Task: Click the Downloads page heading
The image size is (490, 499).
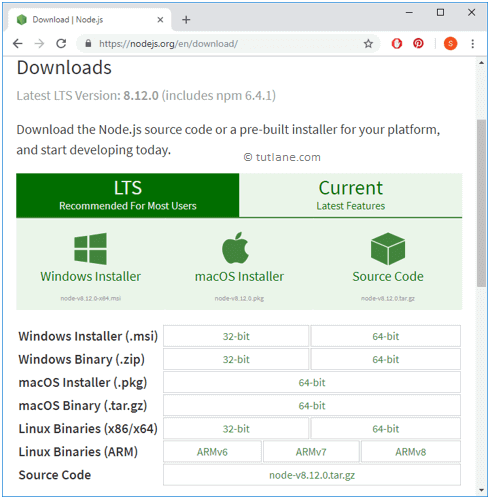Action: pyautogui.click(x=64, y=68)
